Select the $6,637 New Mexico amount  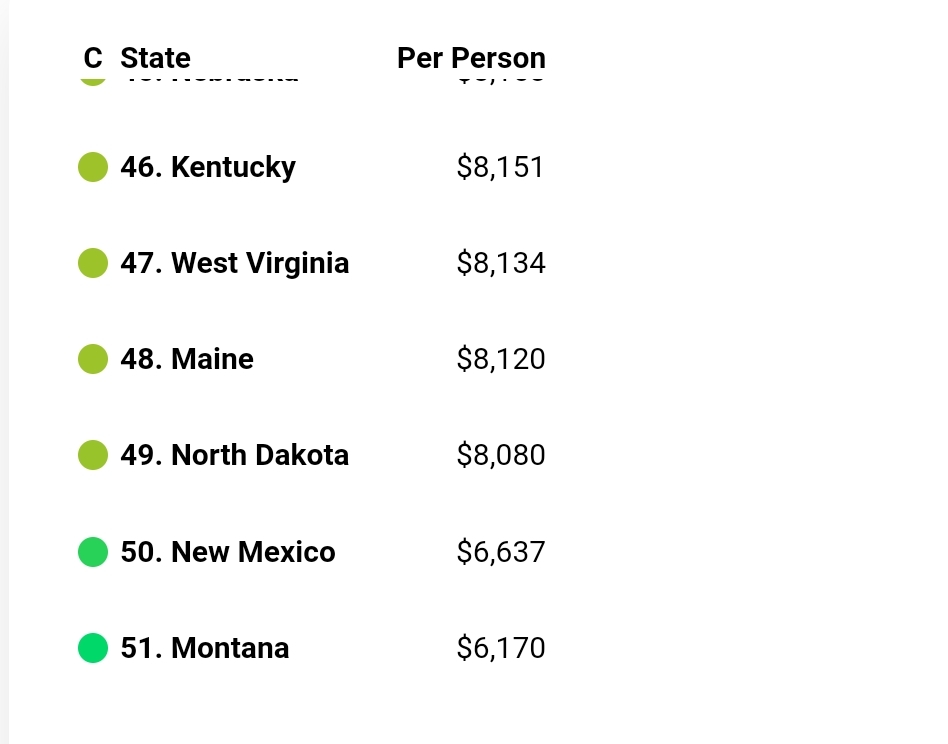(x=500, y=552)
